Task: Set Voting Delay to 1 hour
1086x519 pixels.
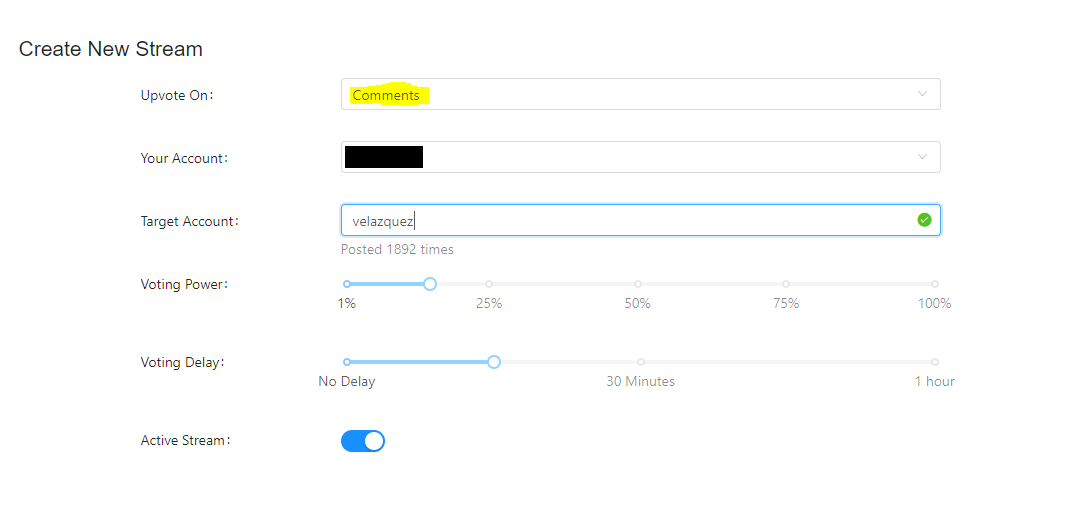Action: click(x=935, y=362)
